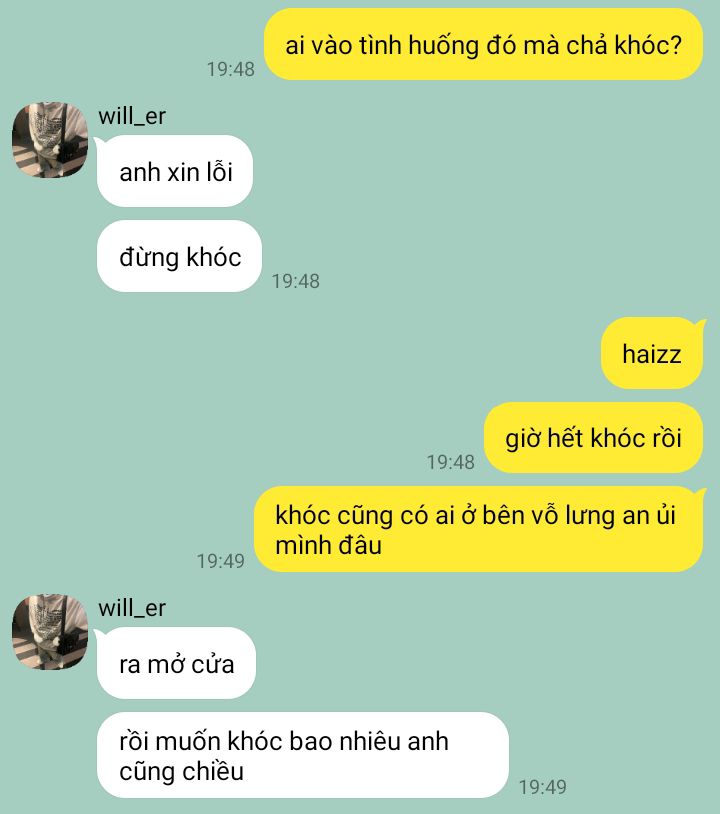This screenshot has height=814, width=720.
Task: Select the 'ra mở cửa' message bubble
Action: point(176,663)
